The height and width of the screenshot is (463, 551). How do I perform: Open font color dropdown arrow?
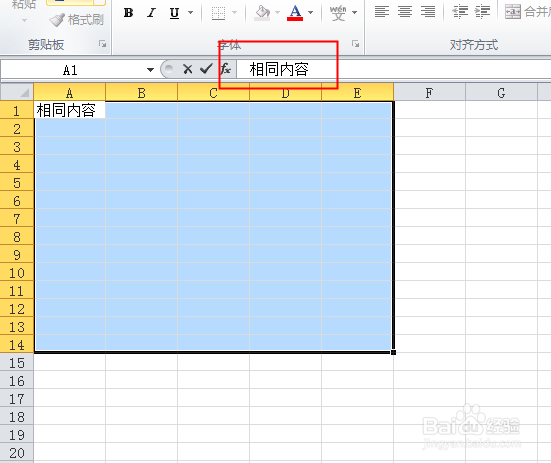tap(310, 13)
